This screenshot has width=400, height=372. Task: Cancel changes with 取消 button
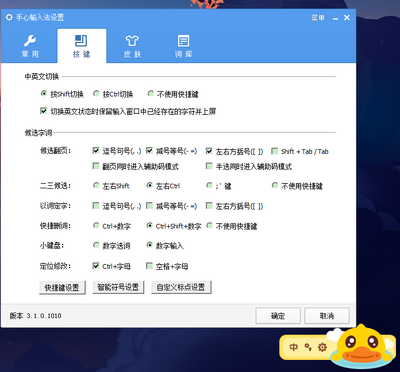(327, 316)
